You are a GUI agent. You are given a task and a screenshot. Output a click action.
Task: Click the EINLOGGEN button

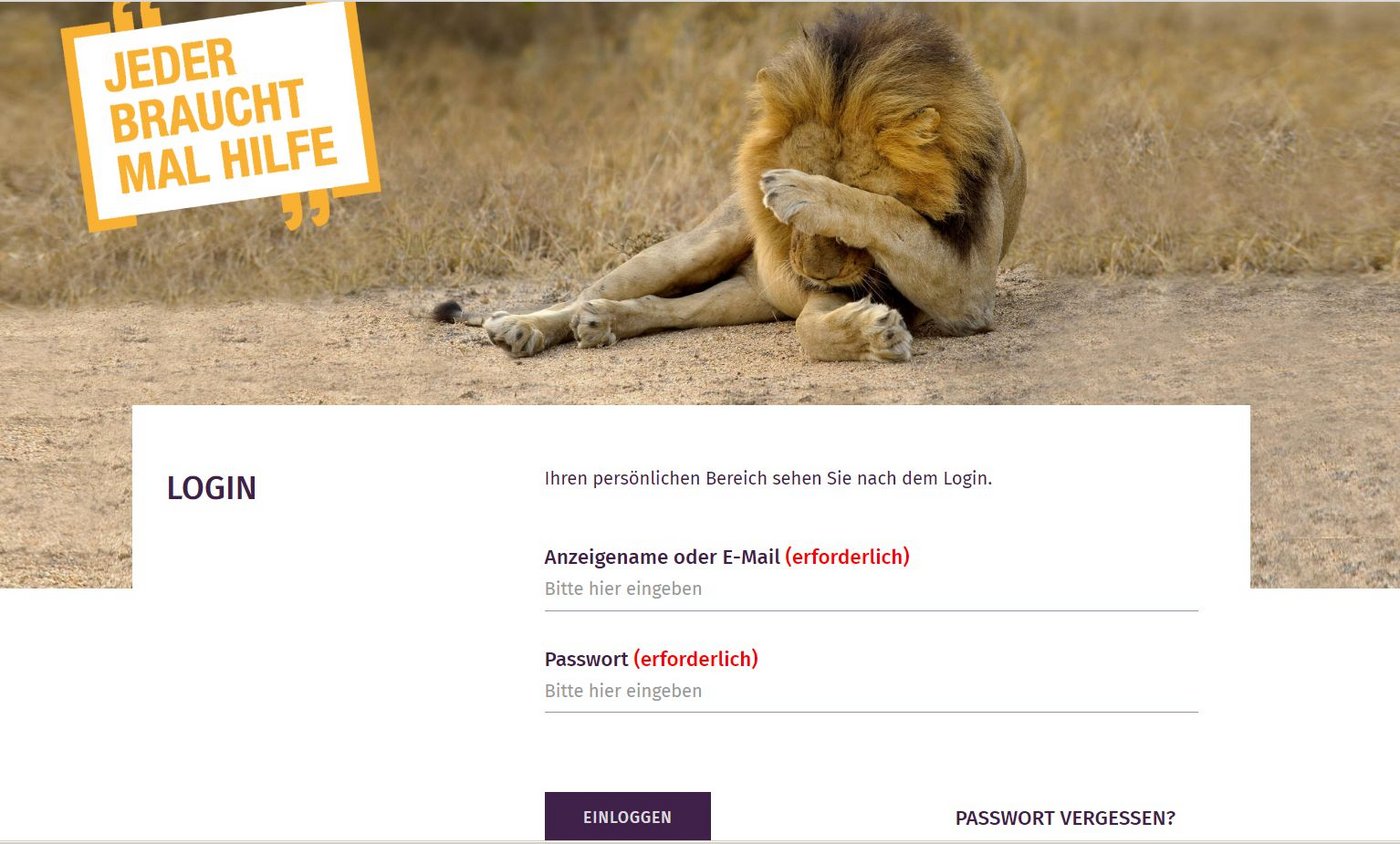pos(628,817)
